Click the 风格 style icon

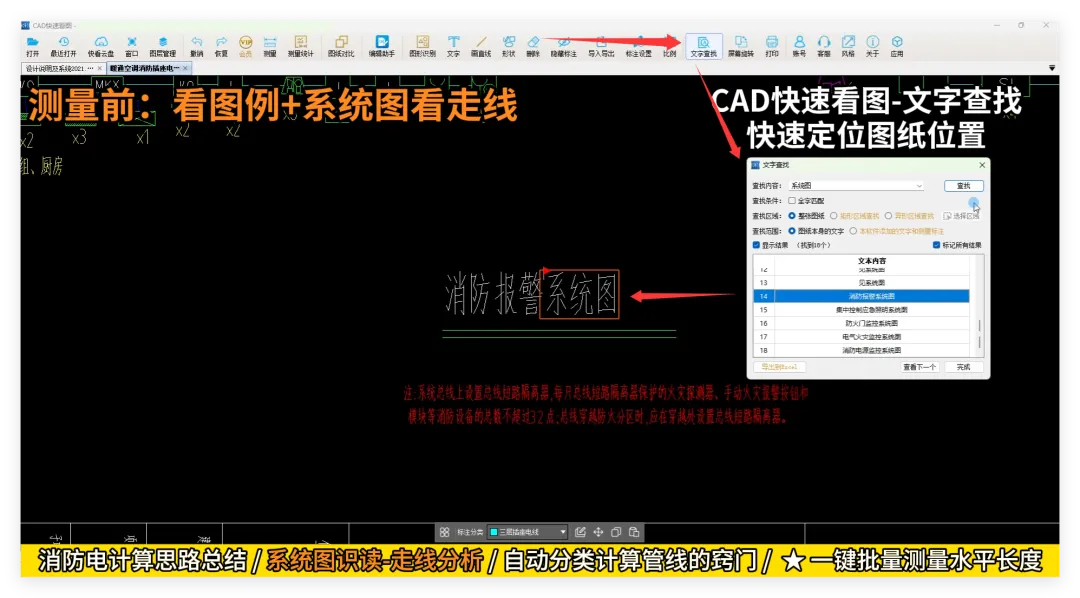pyautogui.click(x=848, y=46)
